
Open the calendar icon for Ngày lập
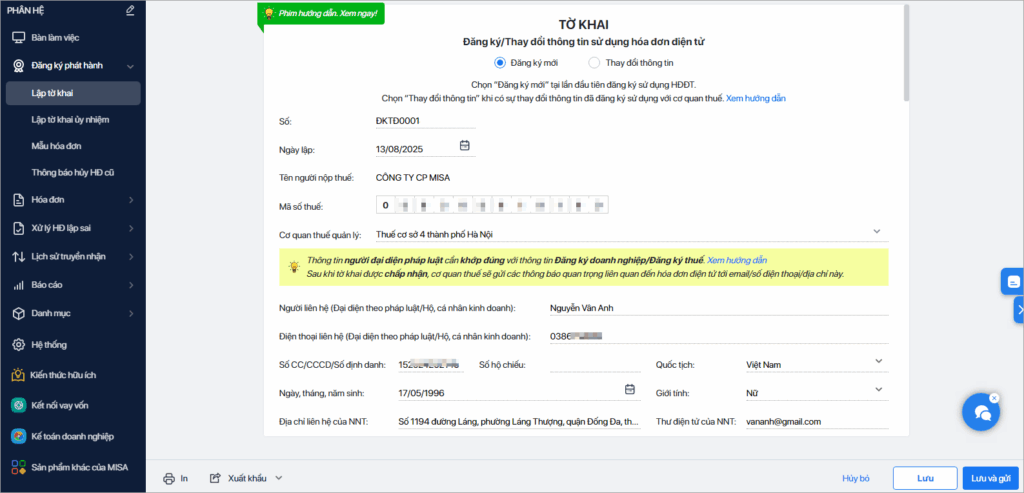tap(464, 146)
